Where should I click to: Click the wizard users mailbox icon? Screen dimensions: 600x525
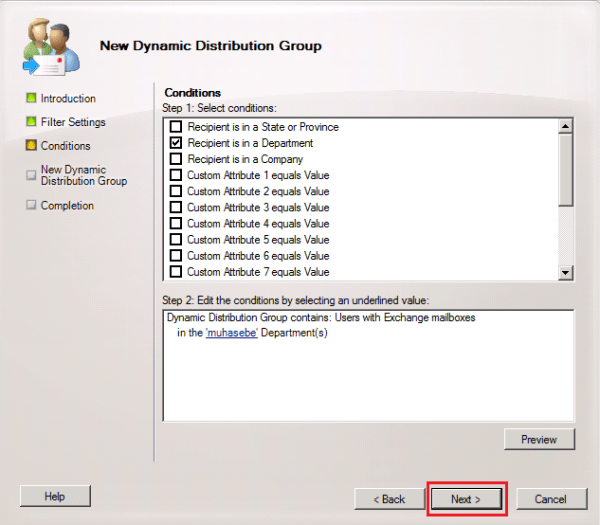point(47,47)
